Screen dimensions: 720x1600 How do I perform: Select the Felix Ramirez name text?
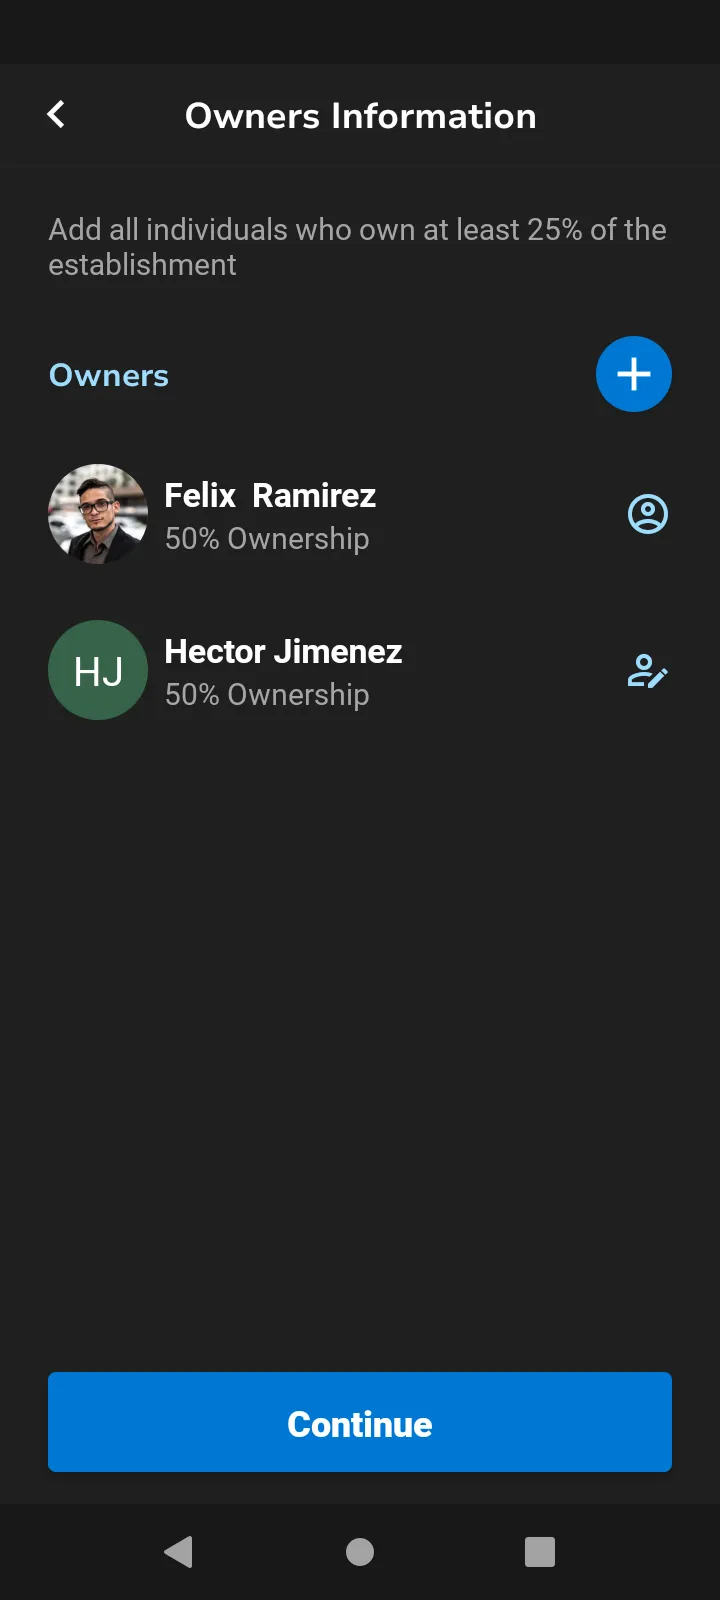(x=270, y=495)
